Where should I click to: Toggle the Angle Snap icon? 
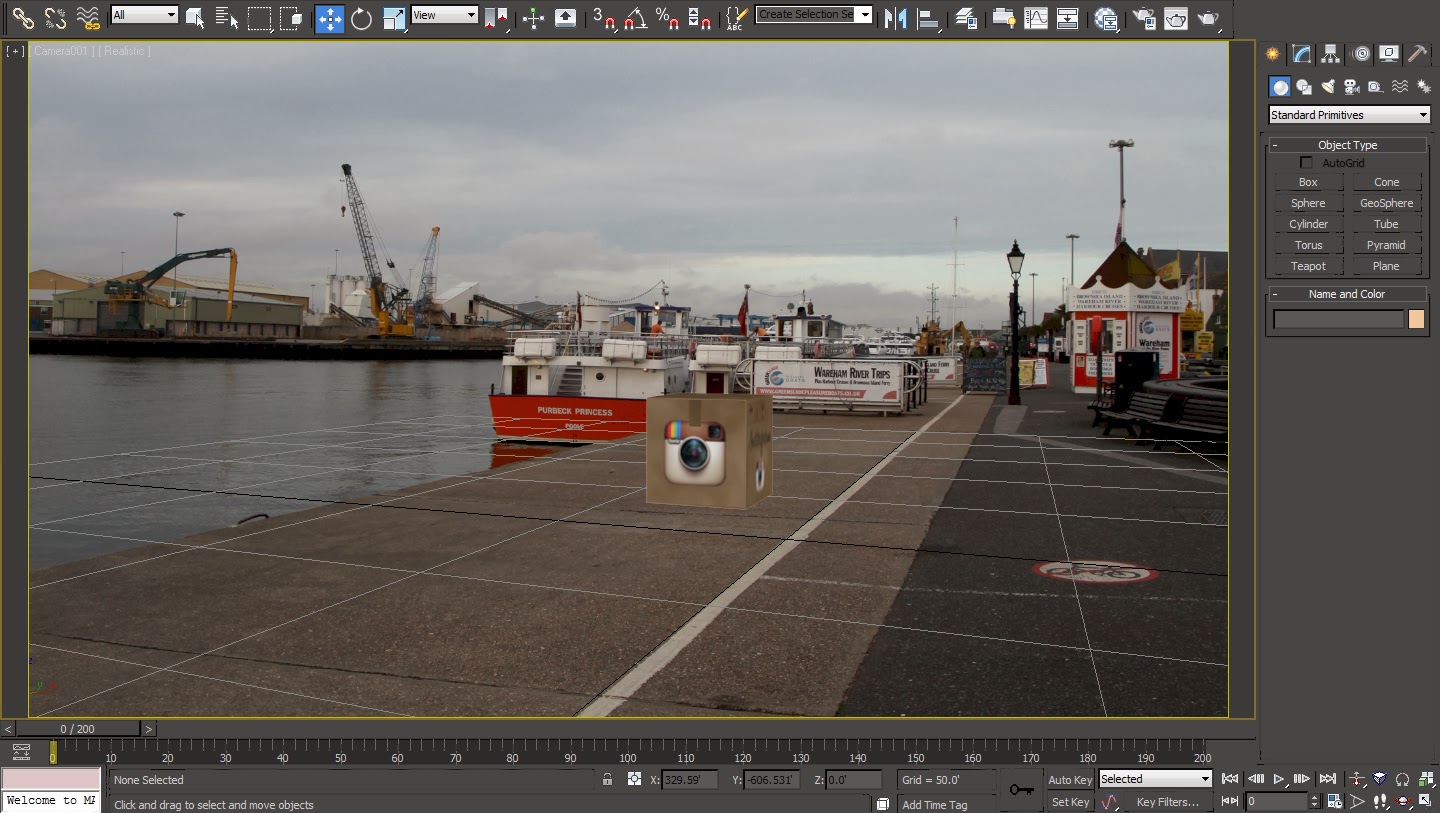(x=635, y=18)
